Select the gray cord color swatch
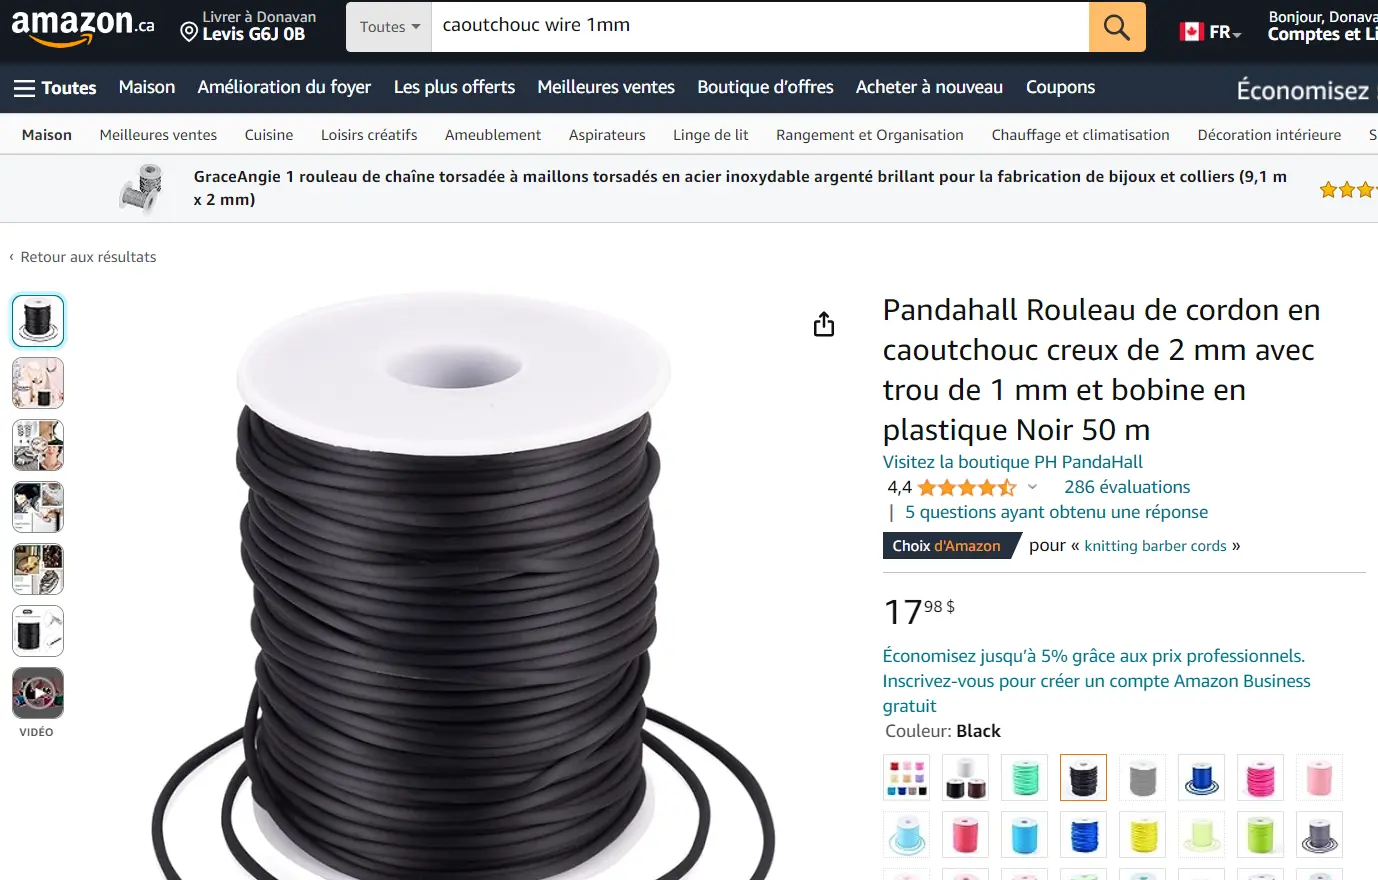This screenshot has height=880, width=1378. [1143, 777]
